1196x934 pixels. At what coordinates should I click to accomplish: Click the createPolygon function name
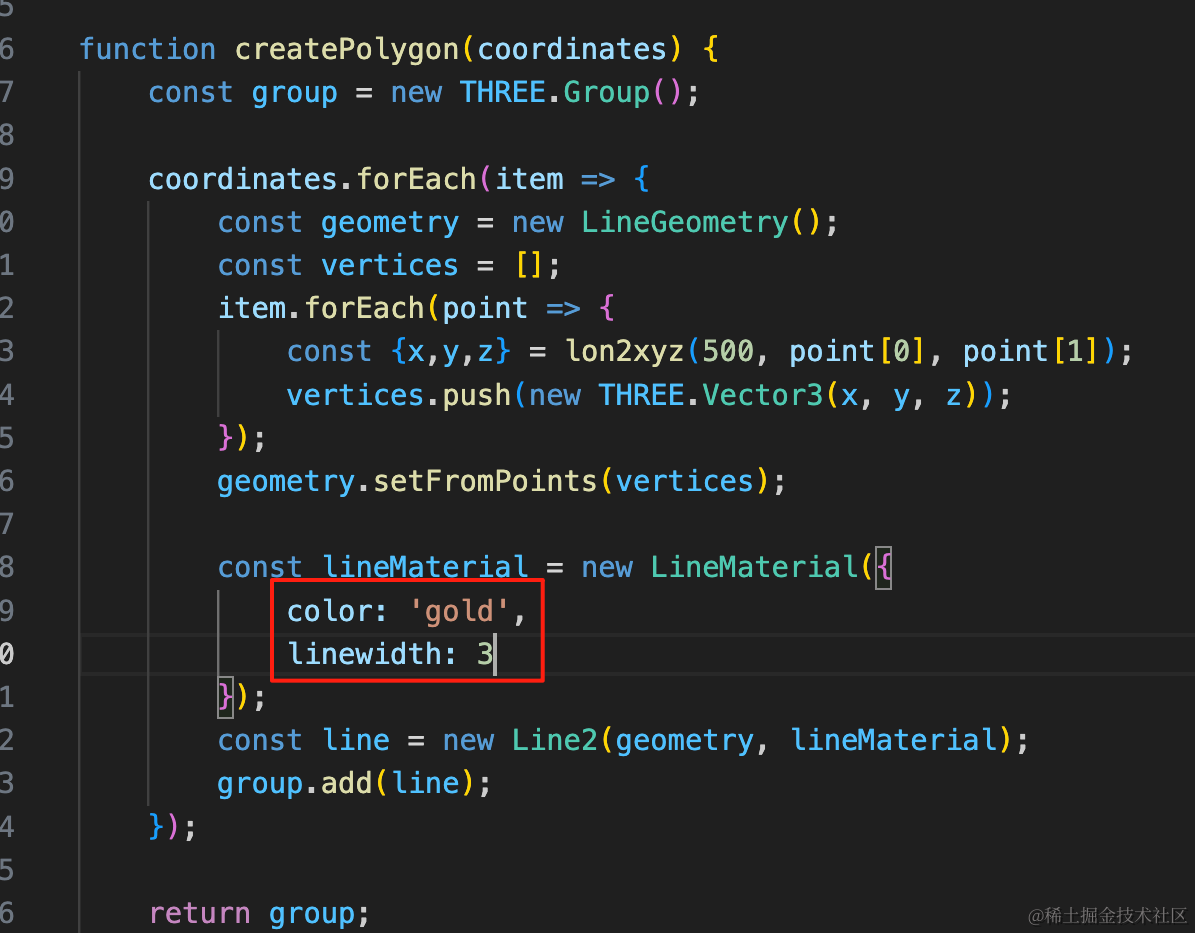(346, 50)
